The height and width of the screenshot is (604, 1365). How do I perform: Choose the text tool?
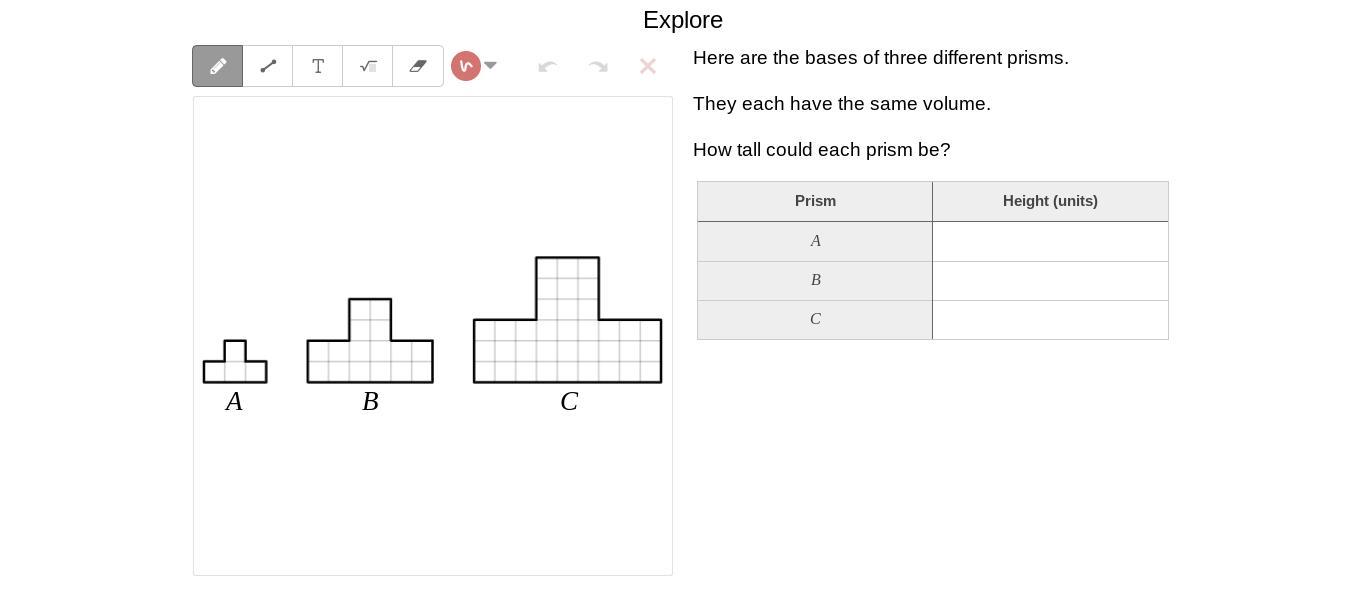318,66
